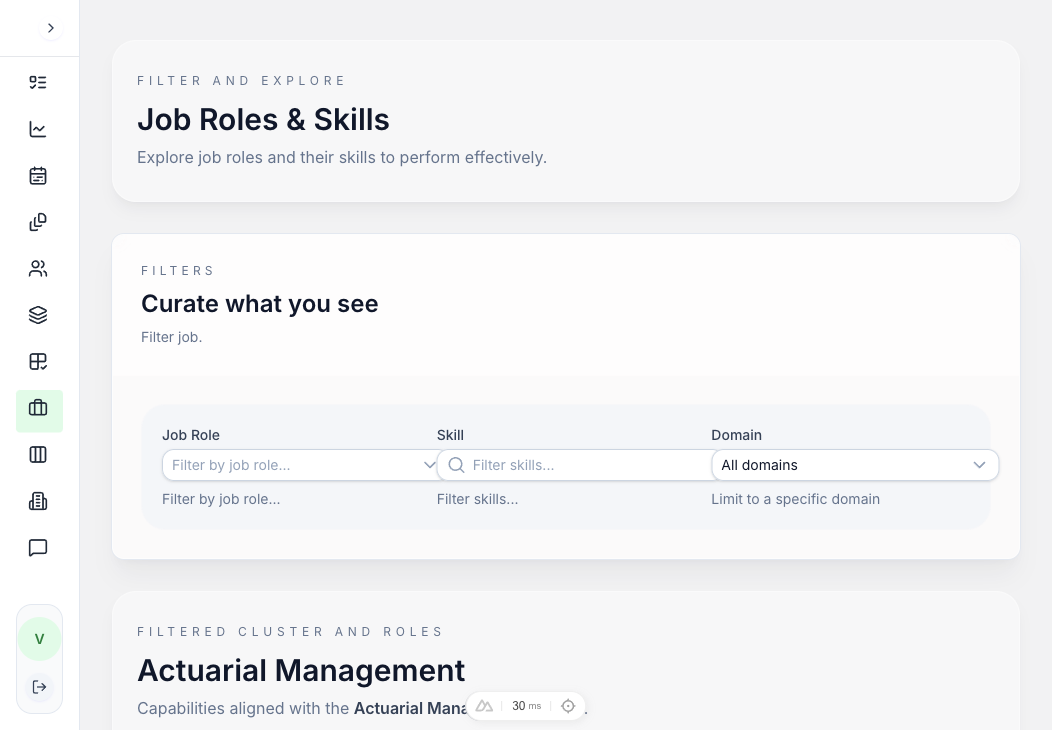
Task: Click the user avatar labeled V
Action: click(x=39, y=639)
